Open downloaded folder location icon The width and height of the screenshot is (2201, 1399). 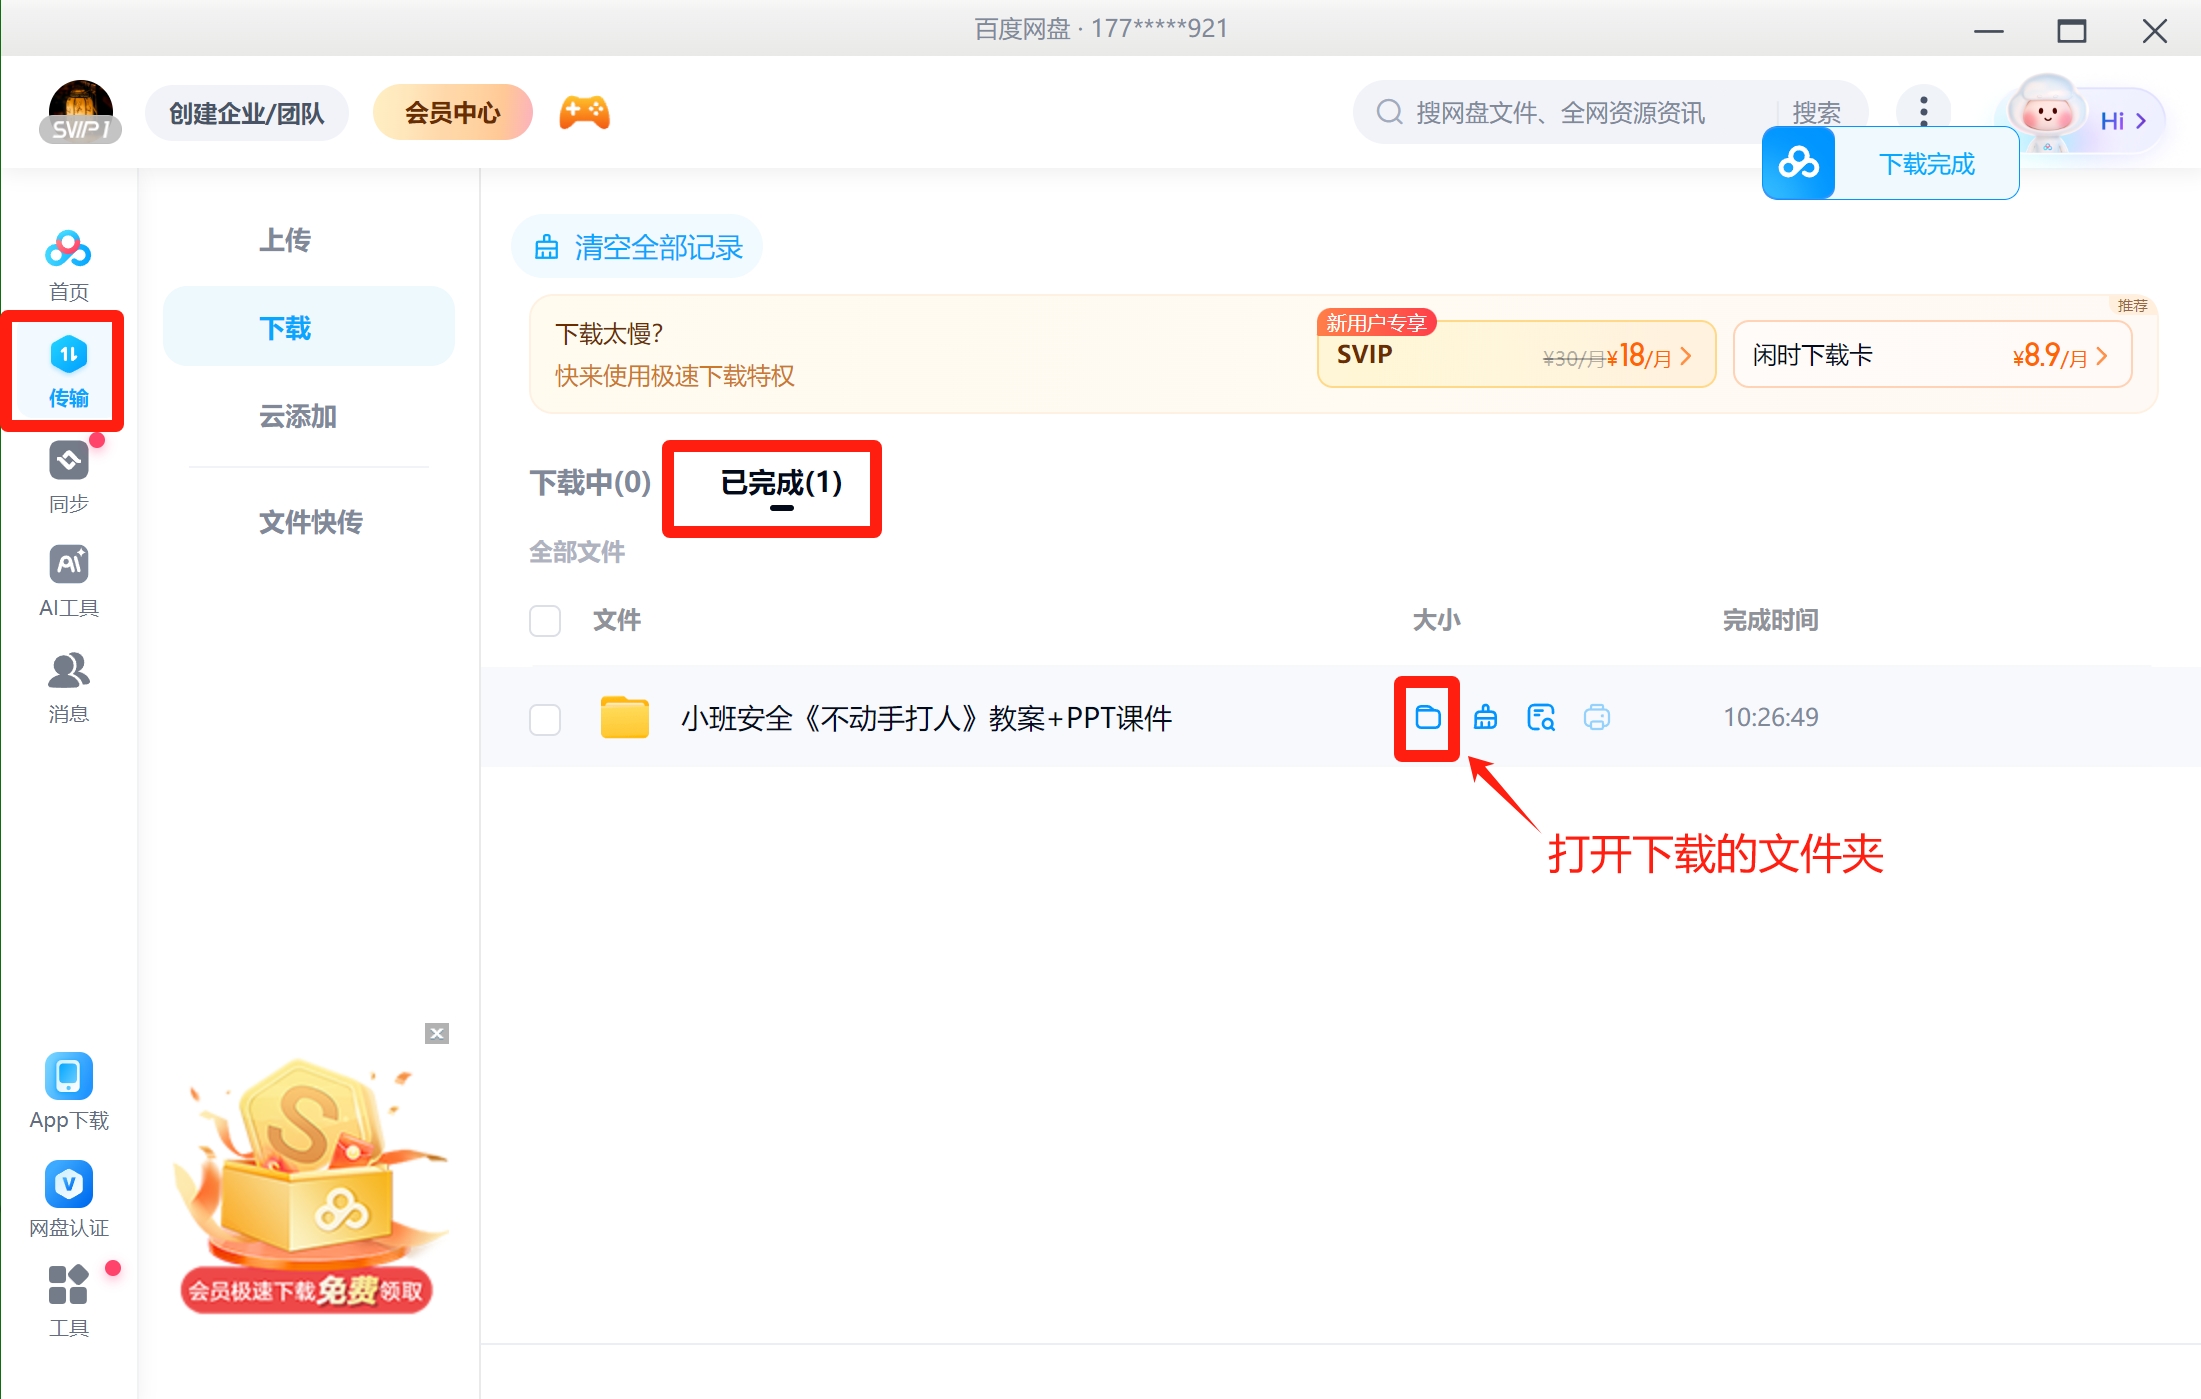tap(1428, 717)
